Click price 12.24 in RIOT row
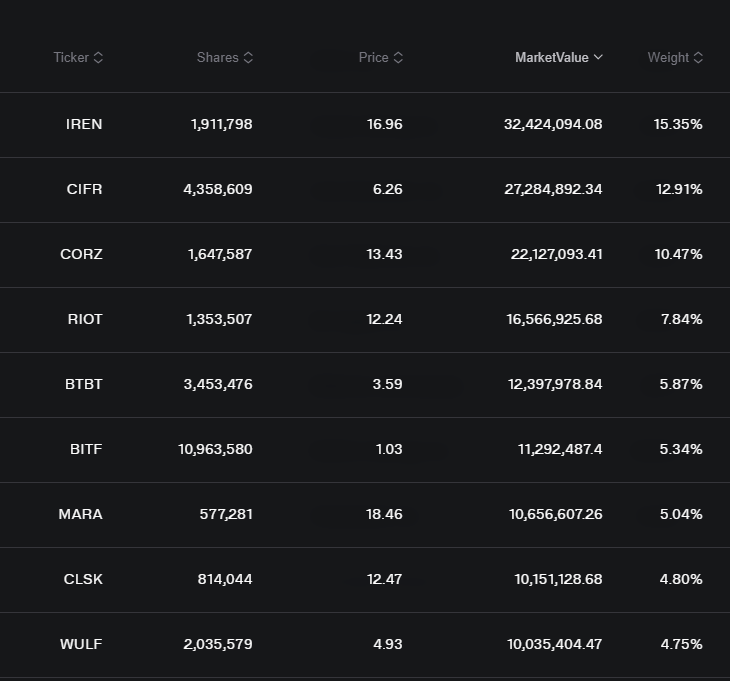Image resolution: width=730 pixels, height=681 pixels. pos(384,319)
